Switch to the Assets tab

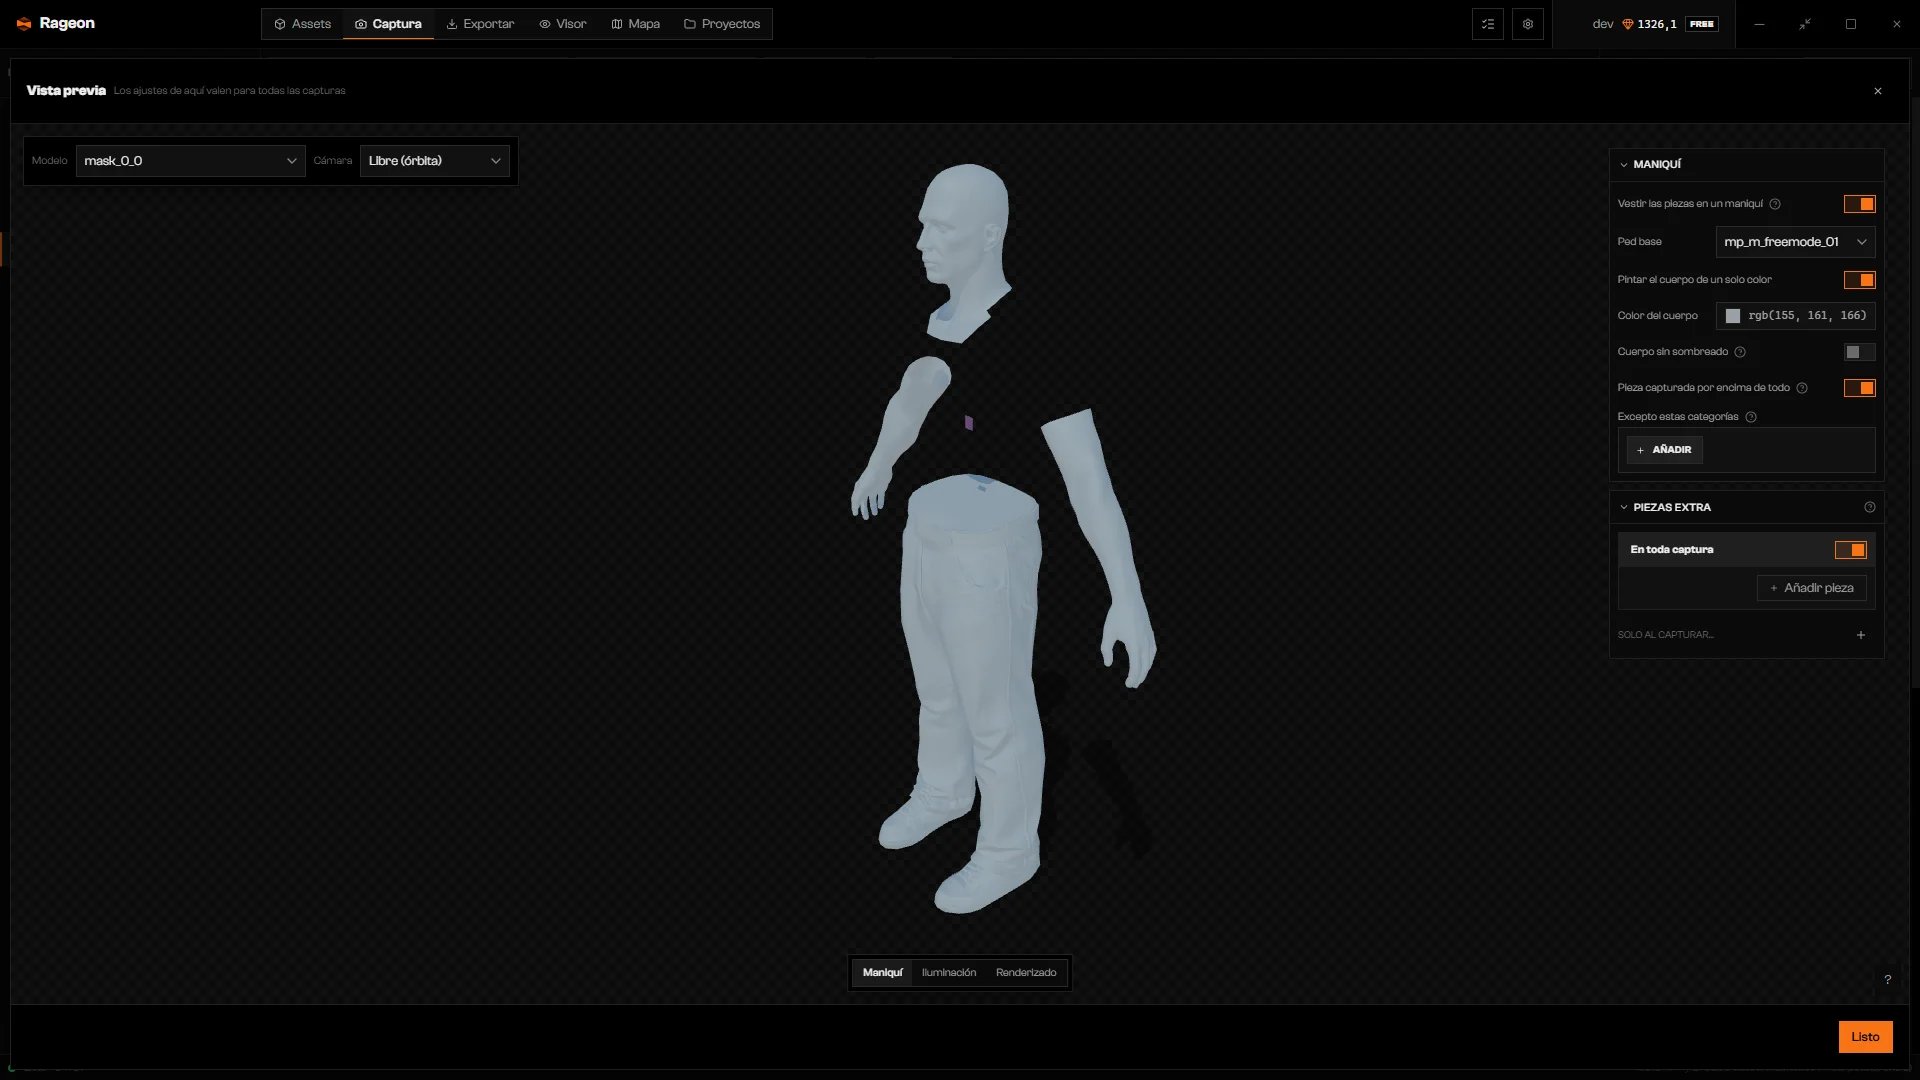coord(302,24)
